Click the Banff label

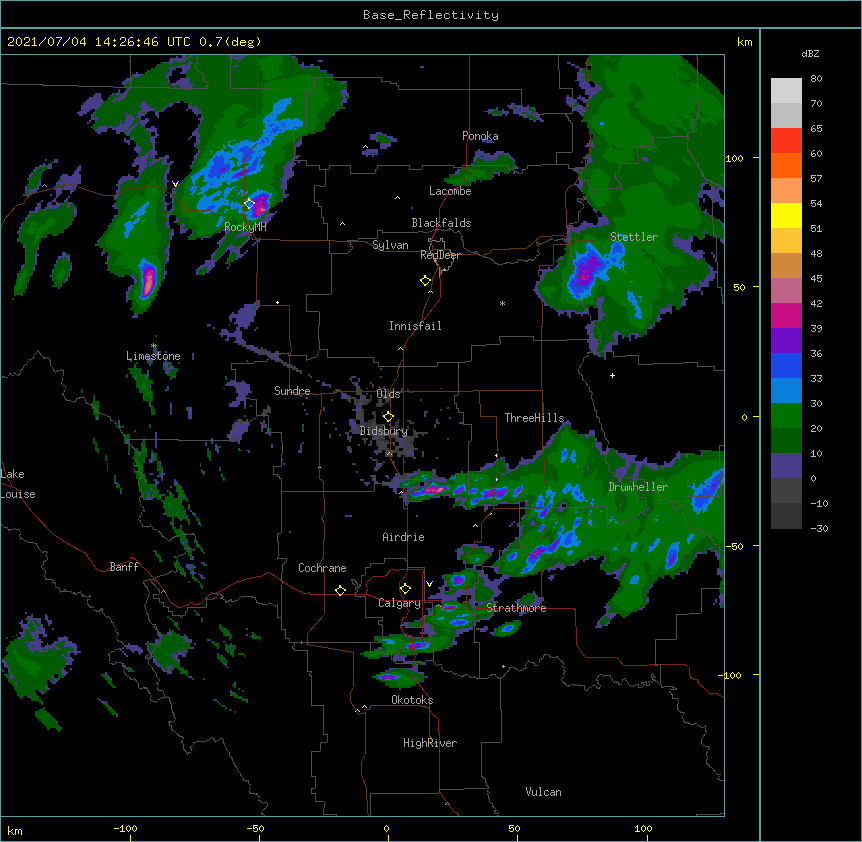(124, 567)
